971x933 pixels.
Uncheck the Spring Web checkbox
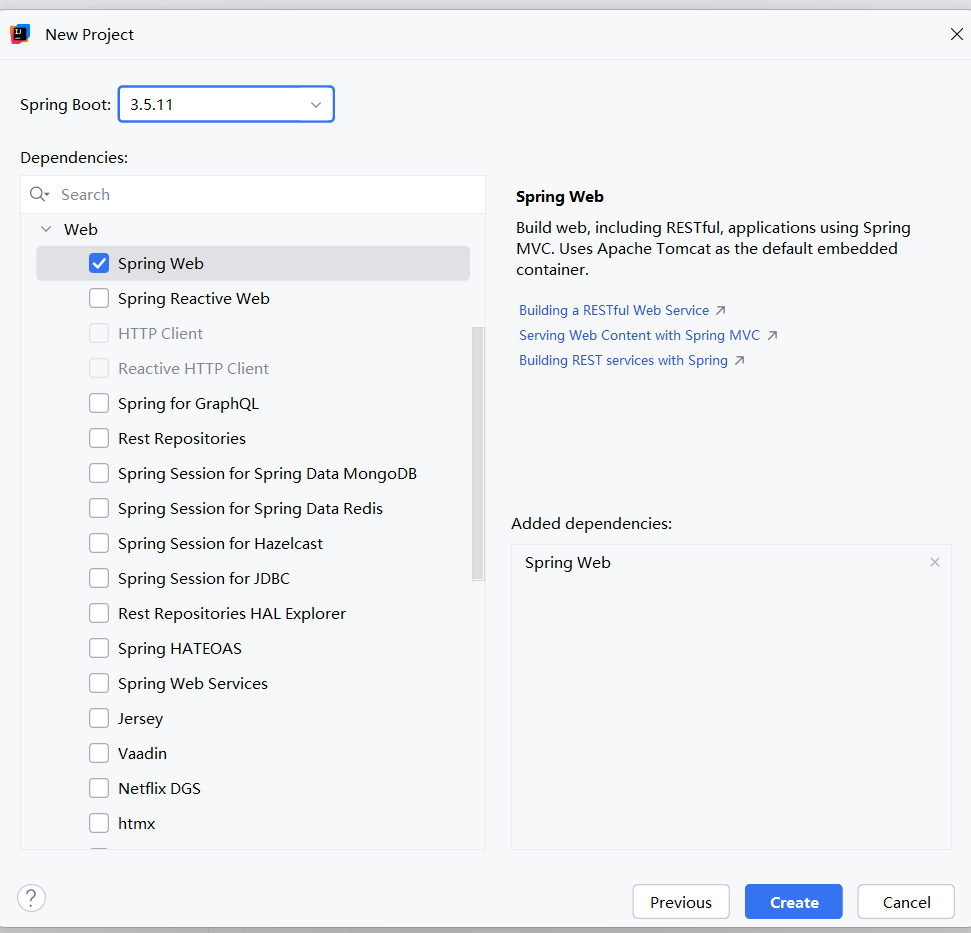(x=99, y=263)
